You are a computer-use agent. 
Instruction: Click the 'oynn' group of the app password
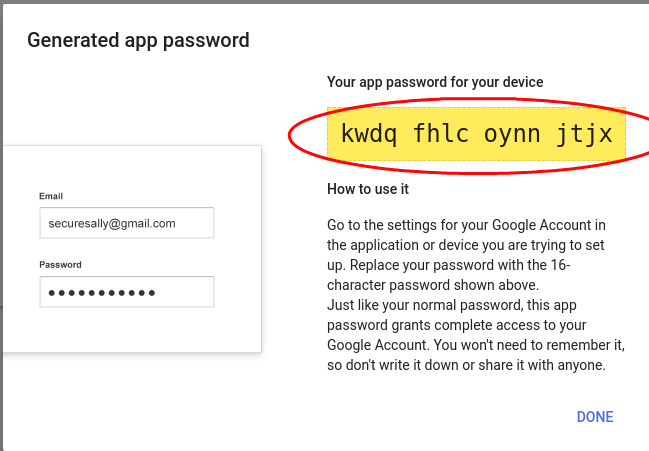coord(513,134)
